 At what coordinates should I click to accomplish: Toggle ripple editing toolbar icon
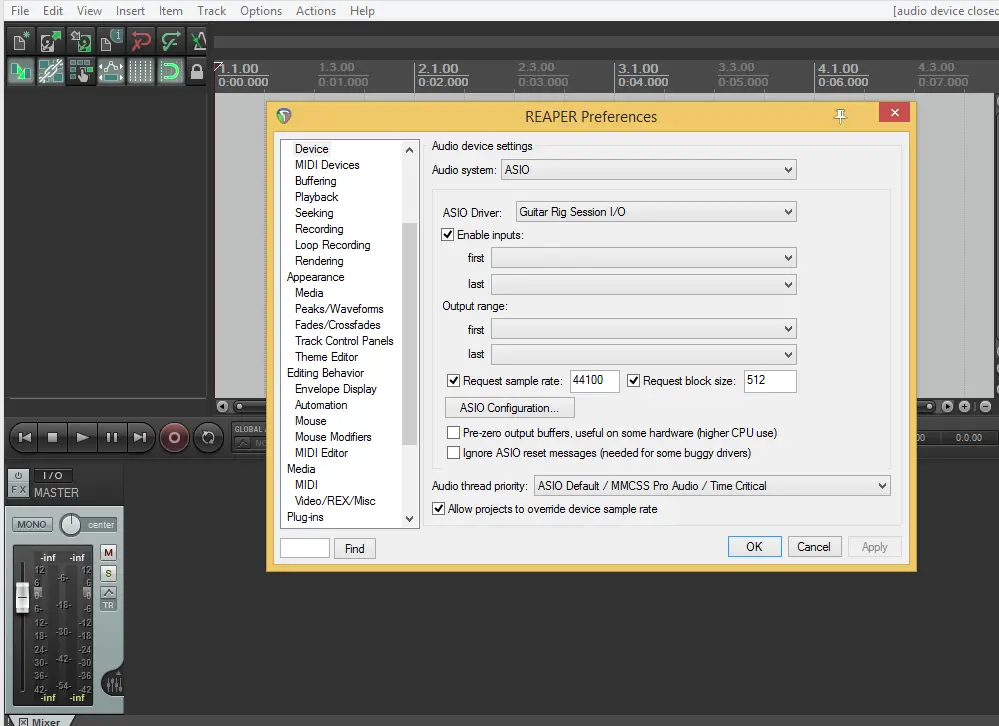(80, 71)
